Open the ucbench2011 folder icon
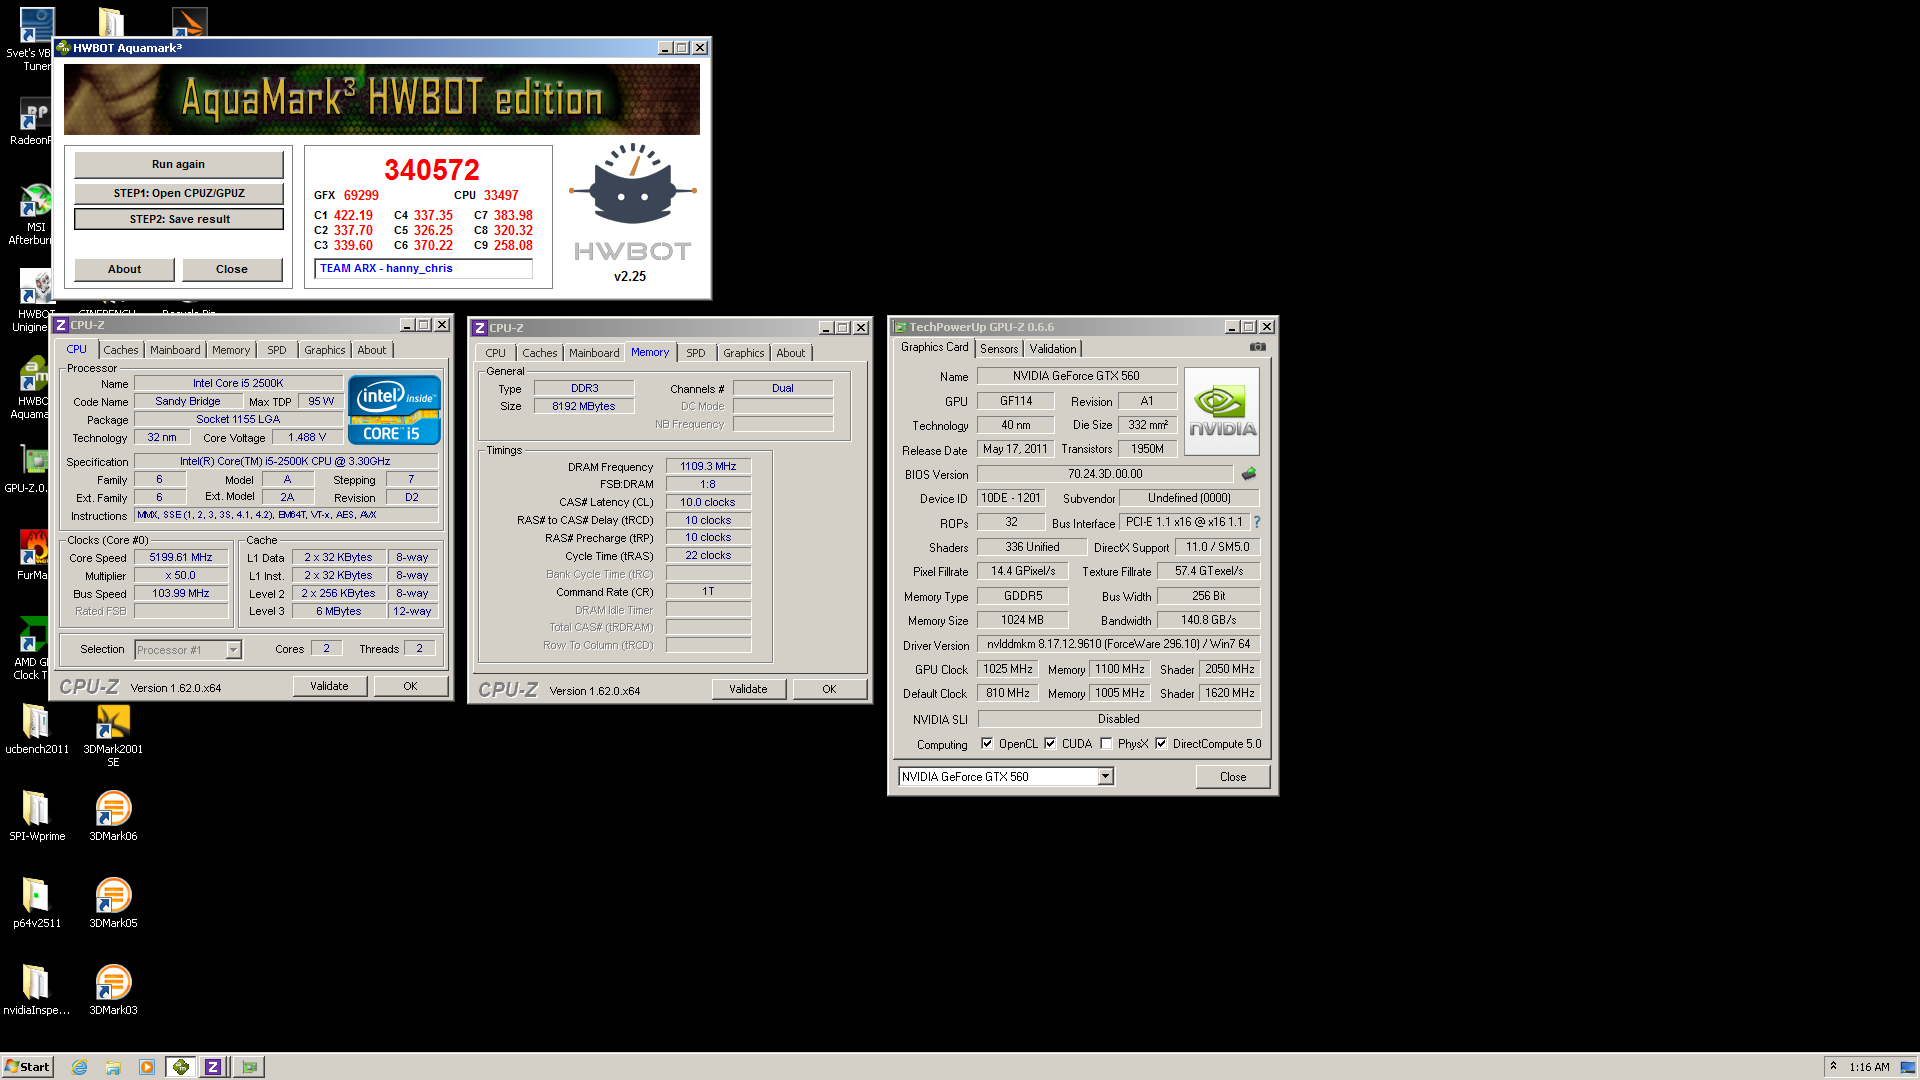This screenshot has width=1920, height=1080. 37,728
